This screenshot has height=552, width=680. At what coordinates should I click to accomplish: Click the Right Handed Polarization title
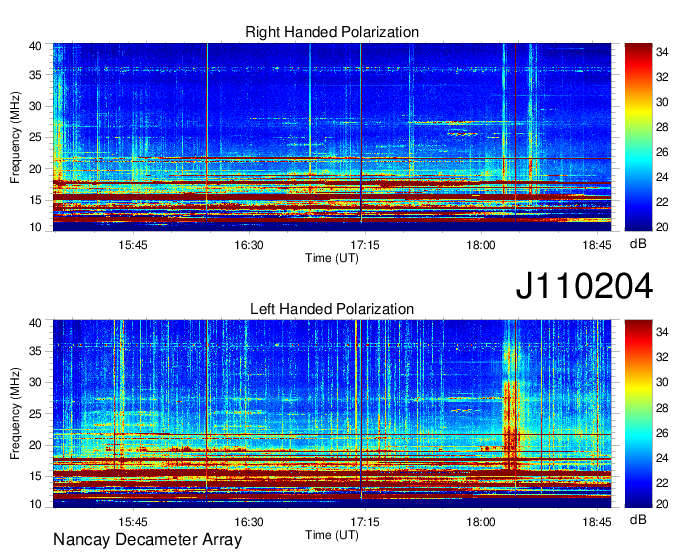pos(332,32)
